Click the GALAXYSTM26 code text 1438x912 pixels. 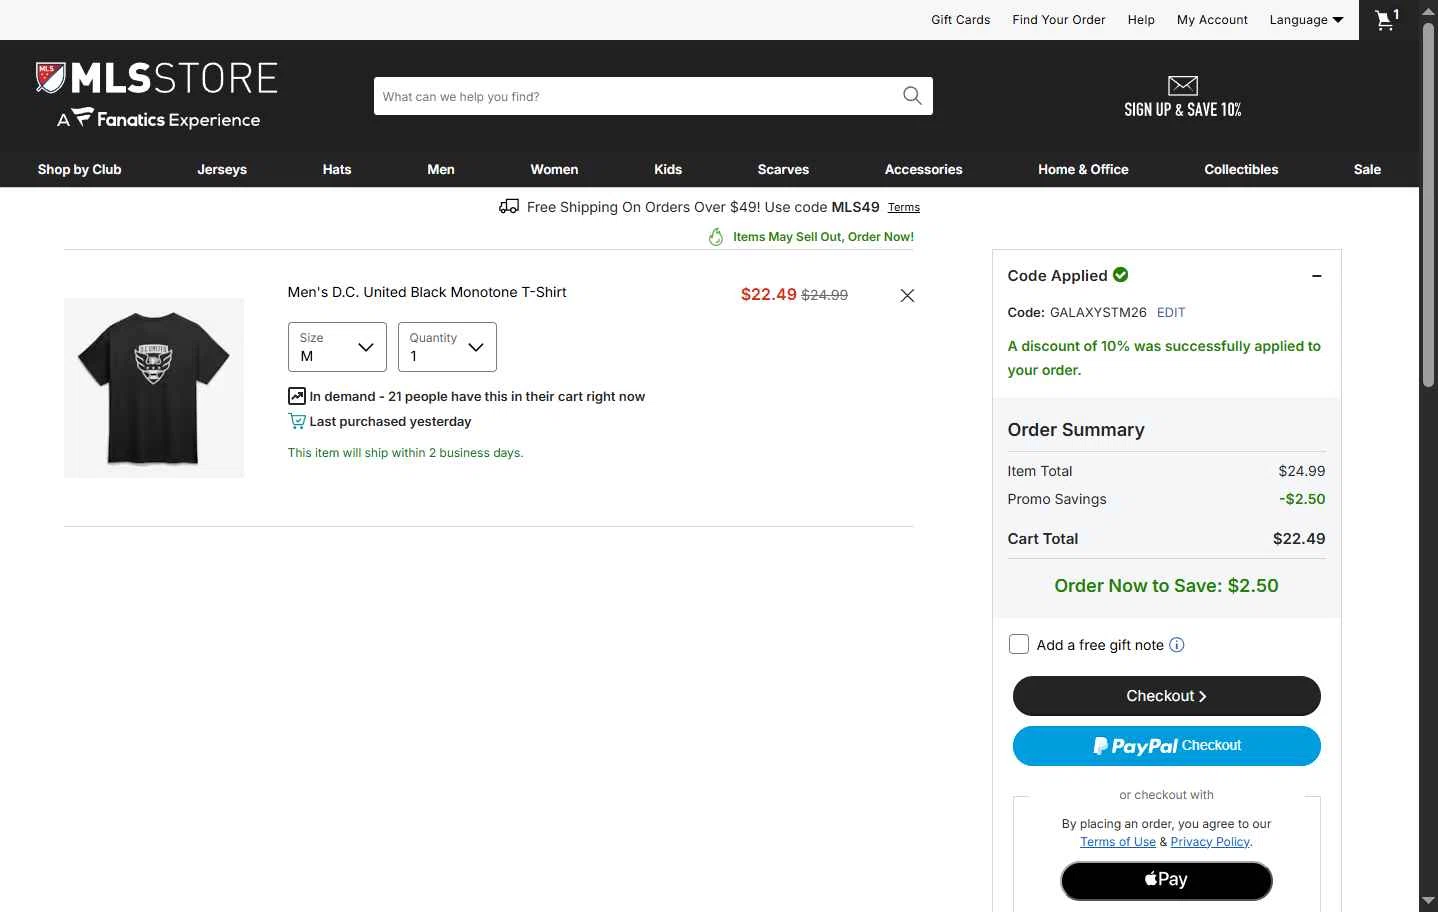1098,312
